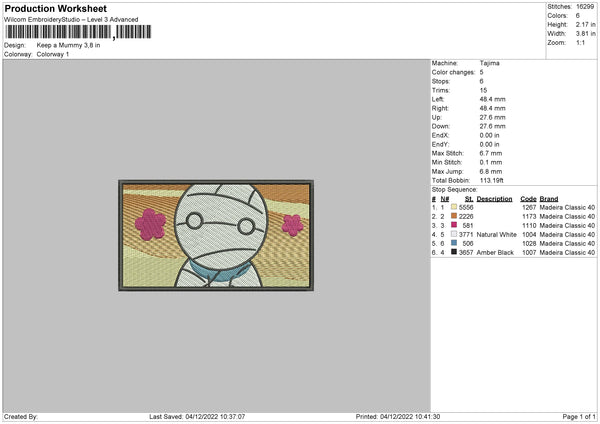600x424 pixels.
Task: Click the design name Keep a Mummy 3,8 in
Action: tap(68, 45)
